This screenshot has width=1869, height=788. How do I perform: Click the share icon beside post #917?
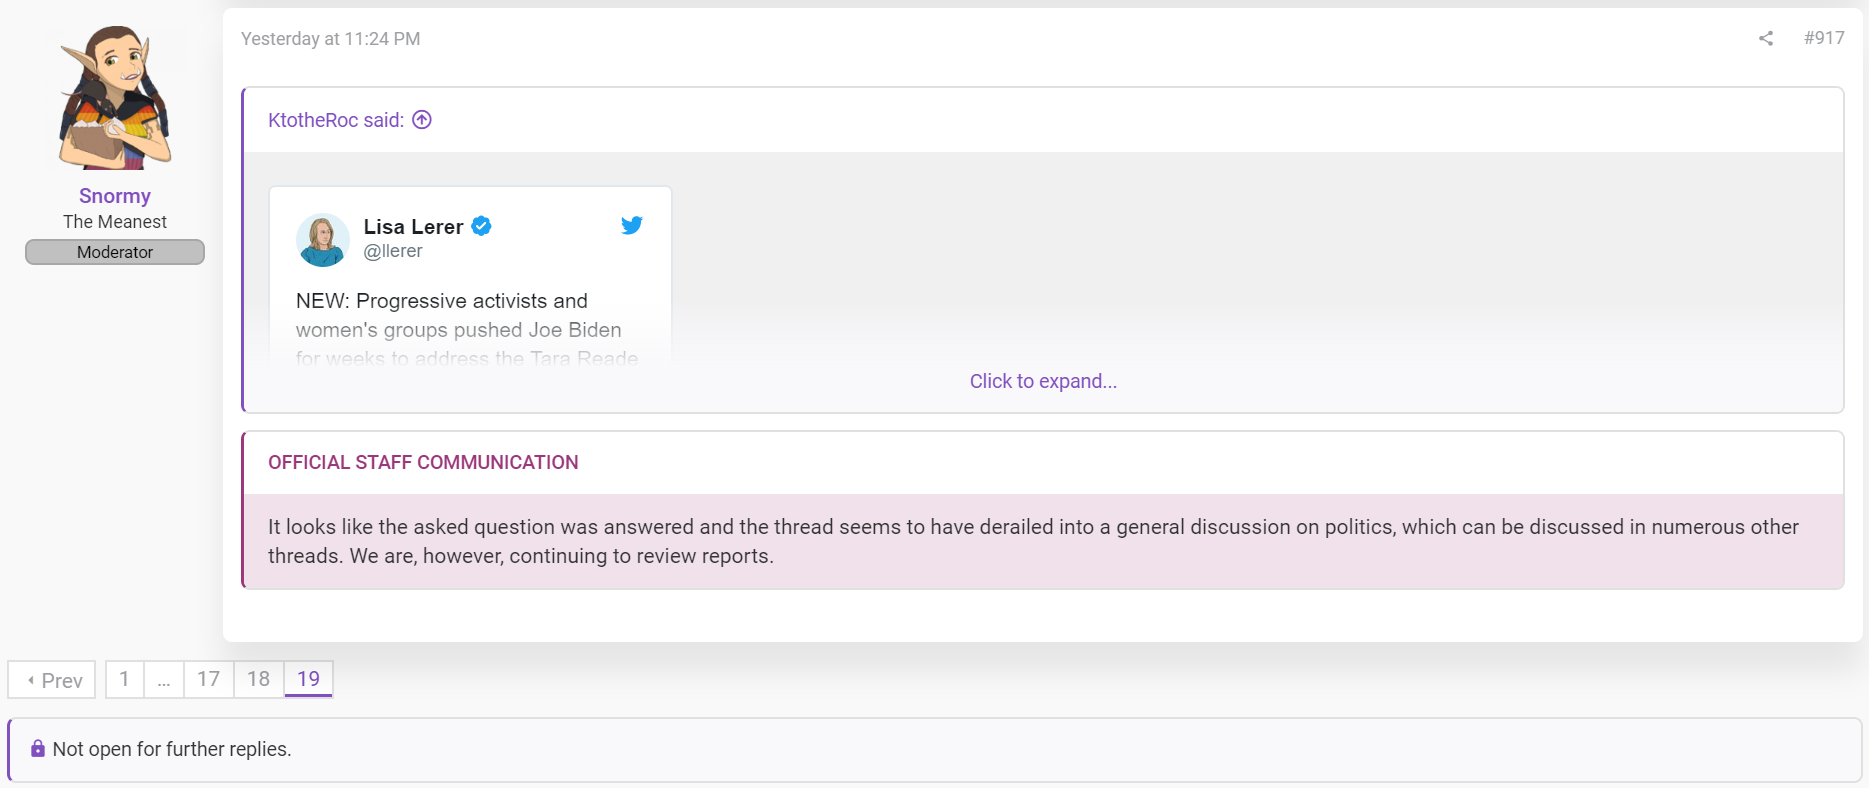(1766, 38)
